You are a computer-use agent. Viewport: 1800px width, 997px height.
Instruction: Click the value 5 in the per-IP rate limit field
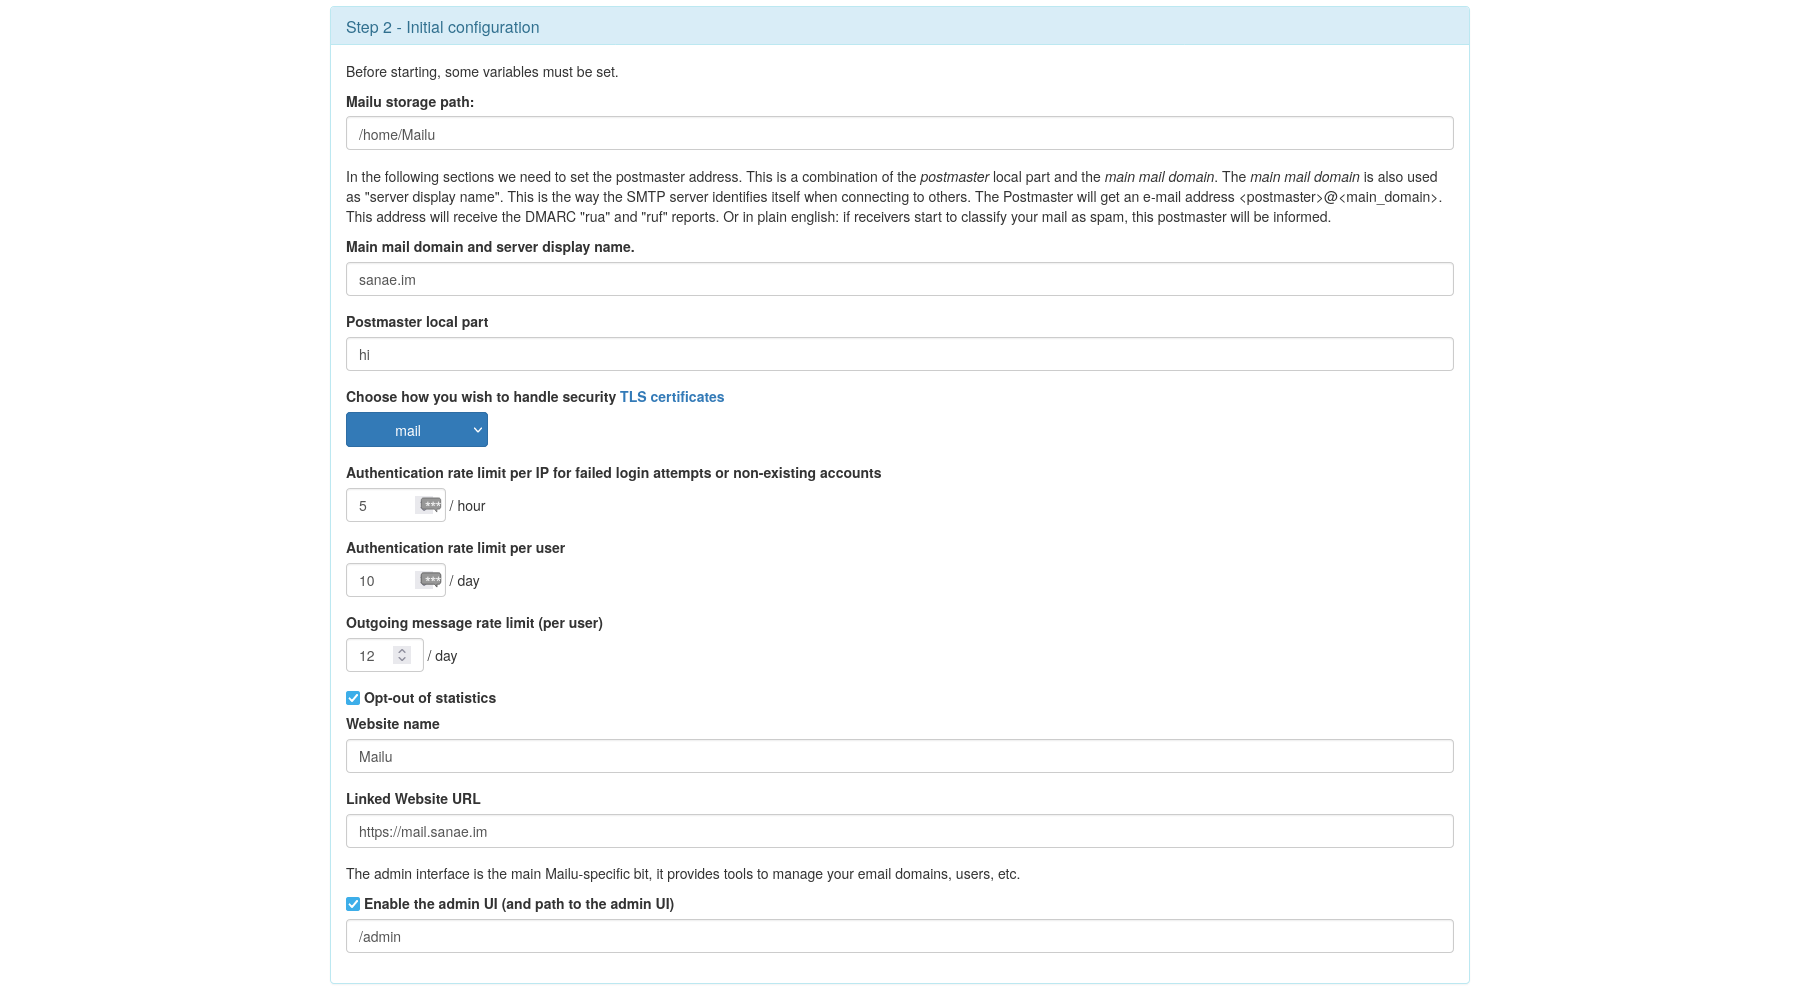[x=363, y=506]
